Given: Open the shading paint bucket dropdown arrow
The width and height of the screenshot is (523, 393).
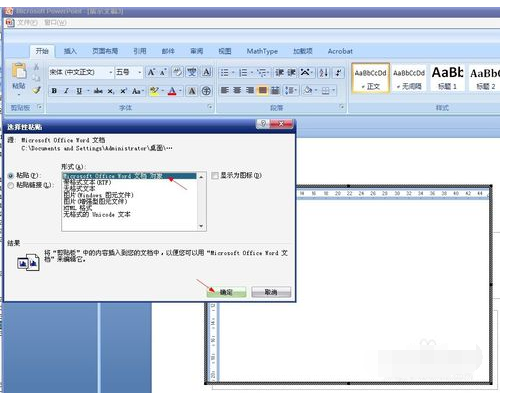Looking at the screenshot, I should (316, 90).
